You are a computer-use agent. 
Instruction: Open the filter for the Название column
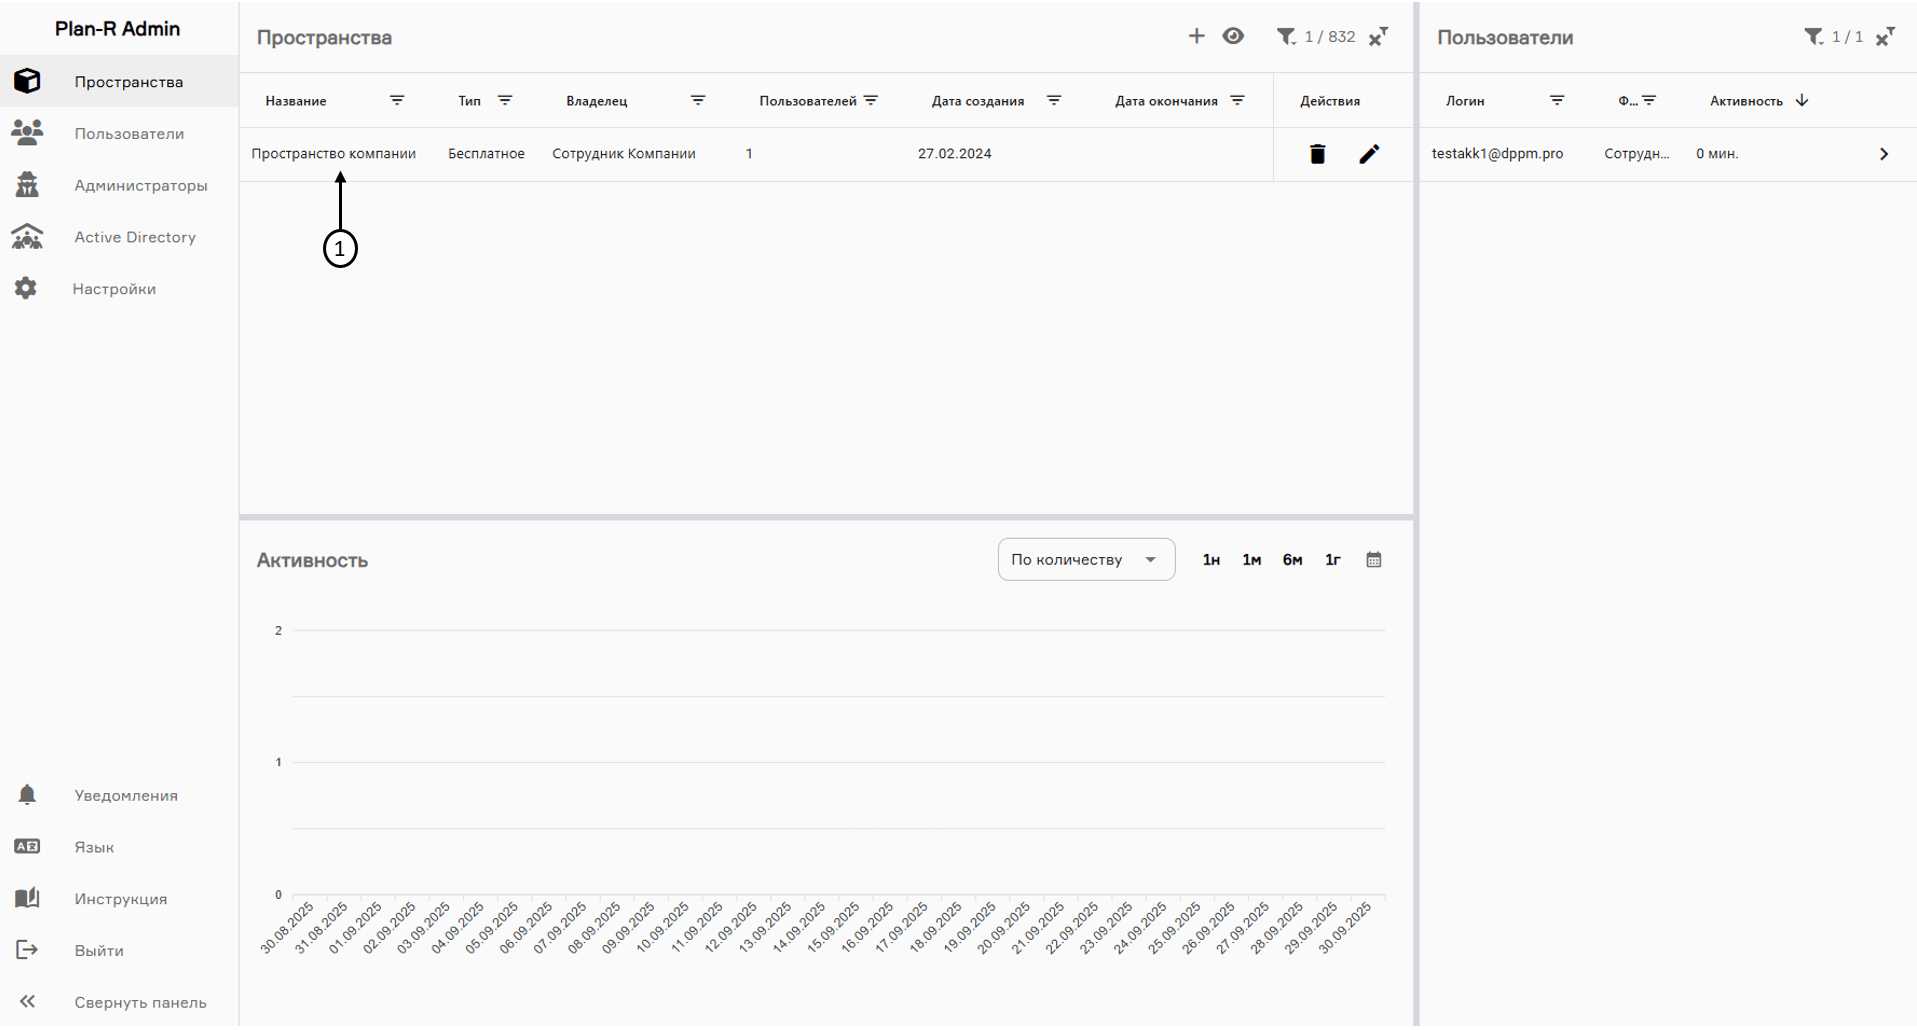click(x=397, y=101)
